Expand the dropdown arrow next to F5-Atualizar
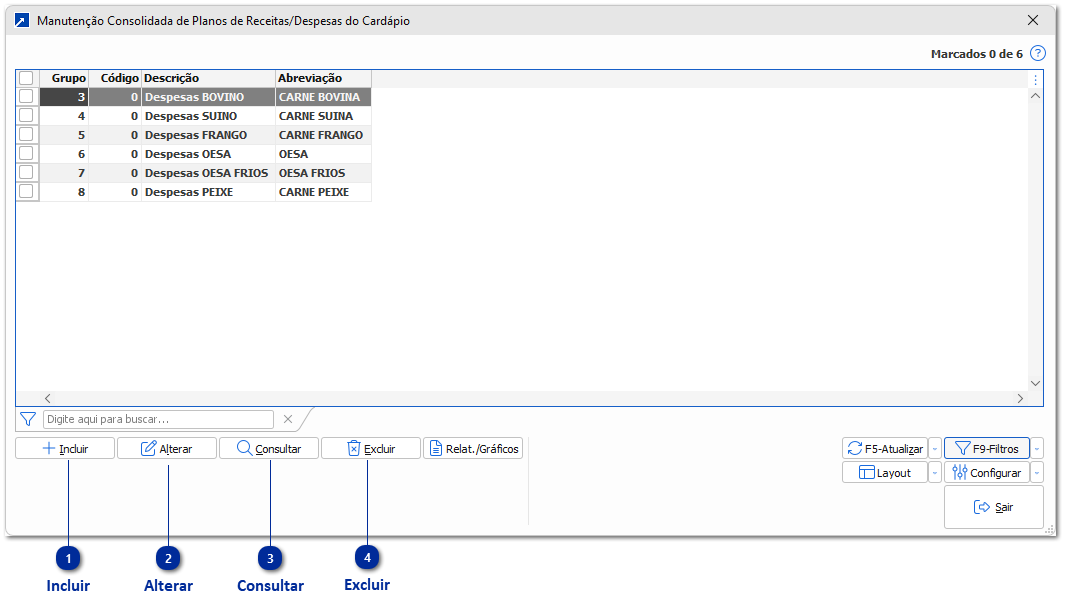Viewport: 1065px width, 612px height. coord(935,449)
